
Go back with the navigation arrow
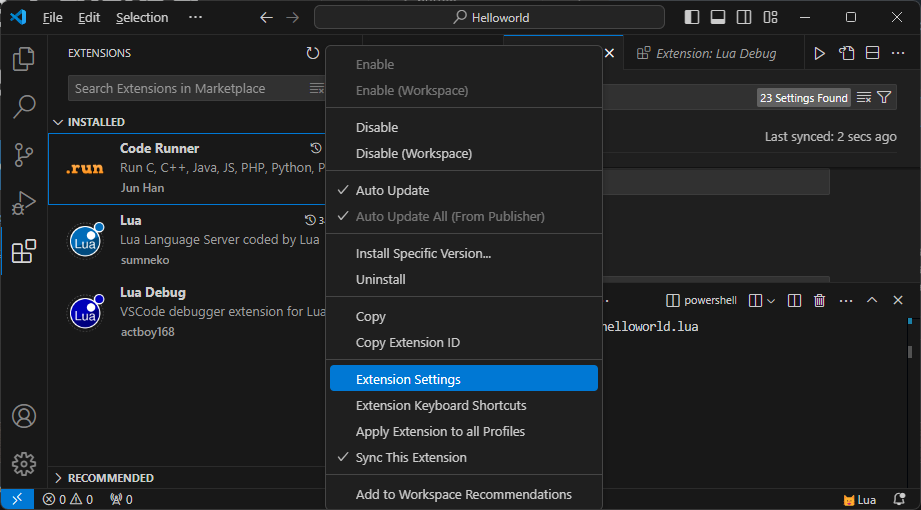tap(267, 18)
